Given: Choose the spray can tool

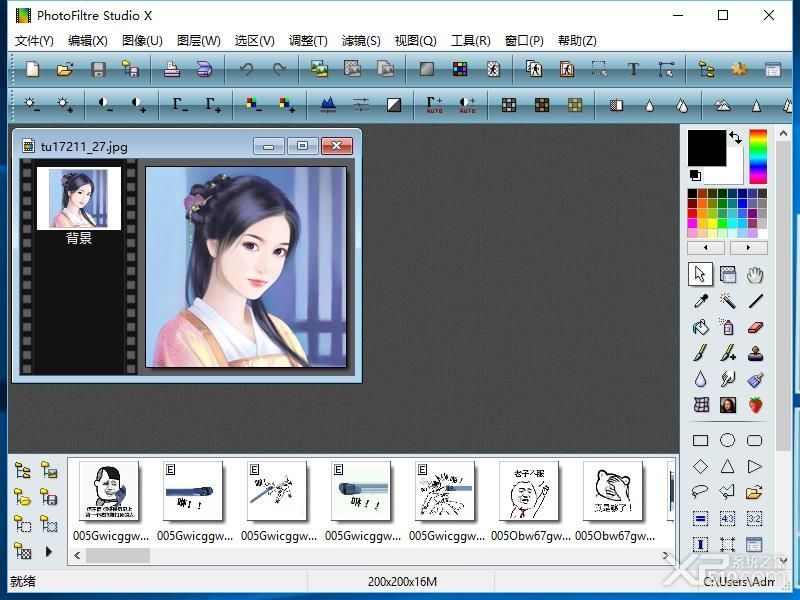Looking at the screenshot, I should coord(728,327).
